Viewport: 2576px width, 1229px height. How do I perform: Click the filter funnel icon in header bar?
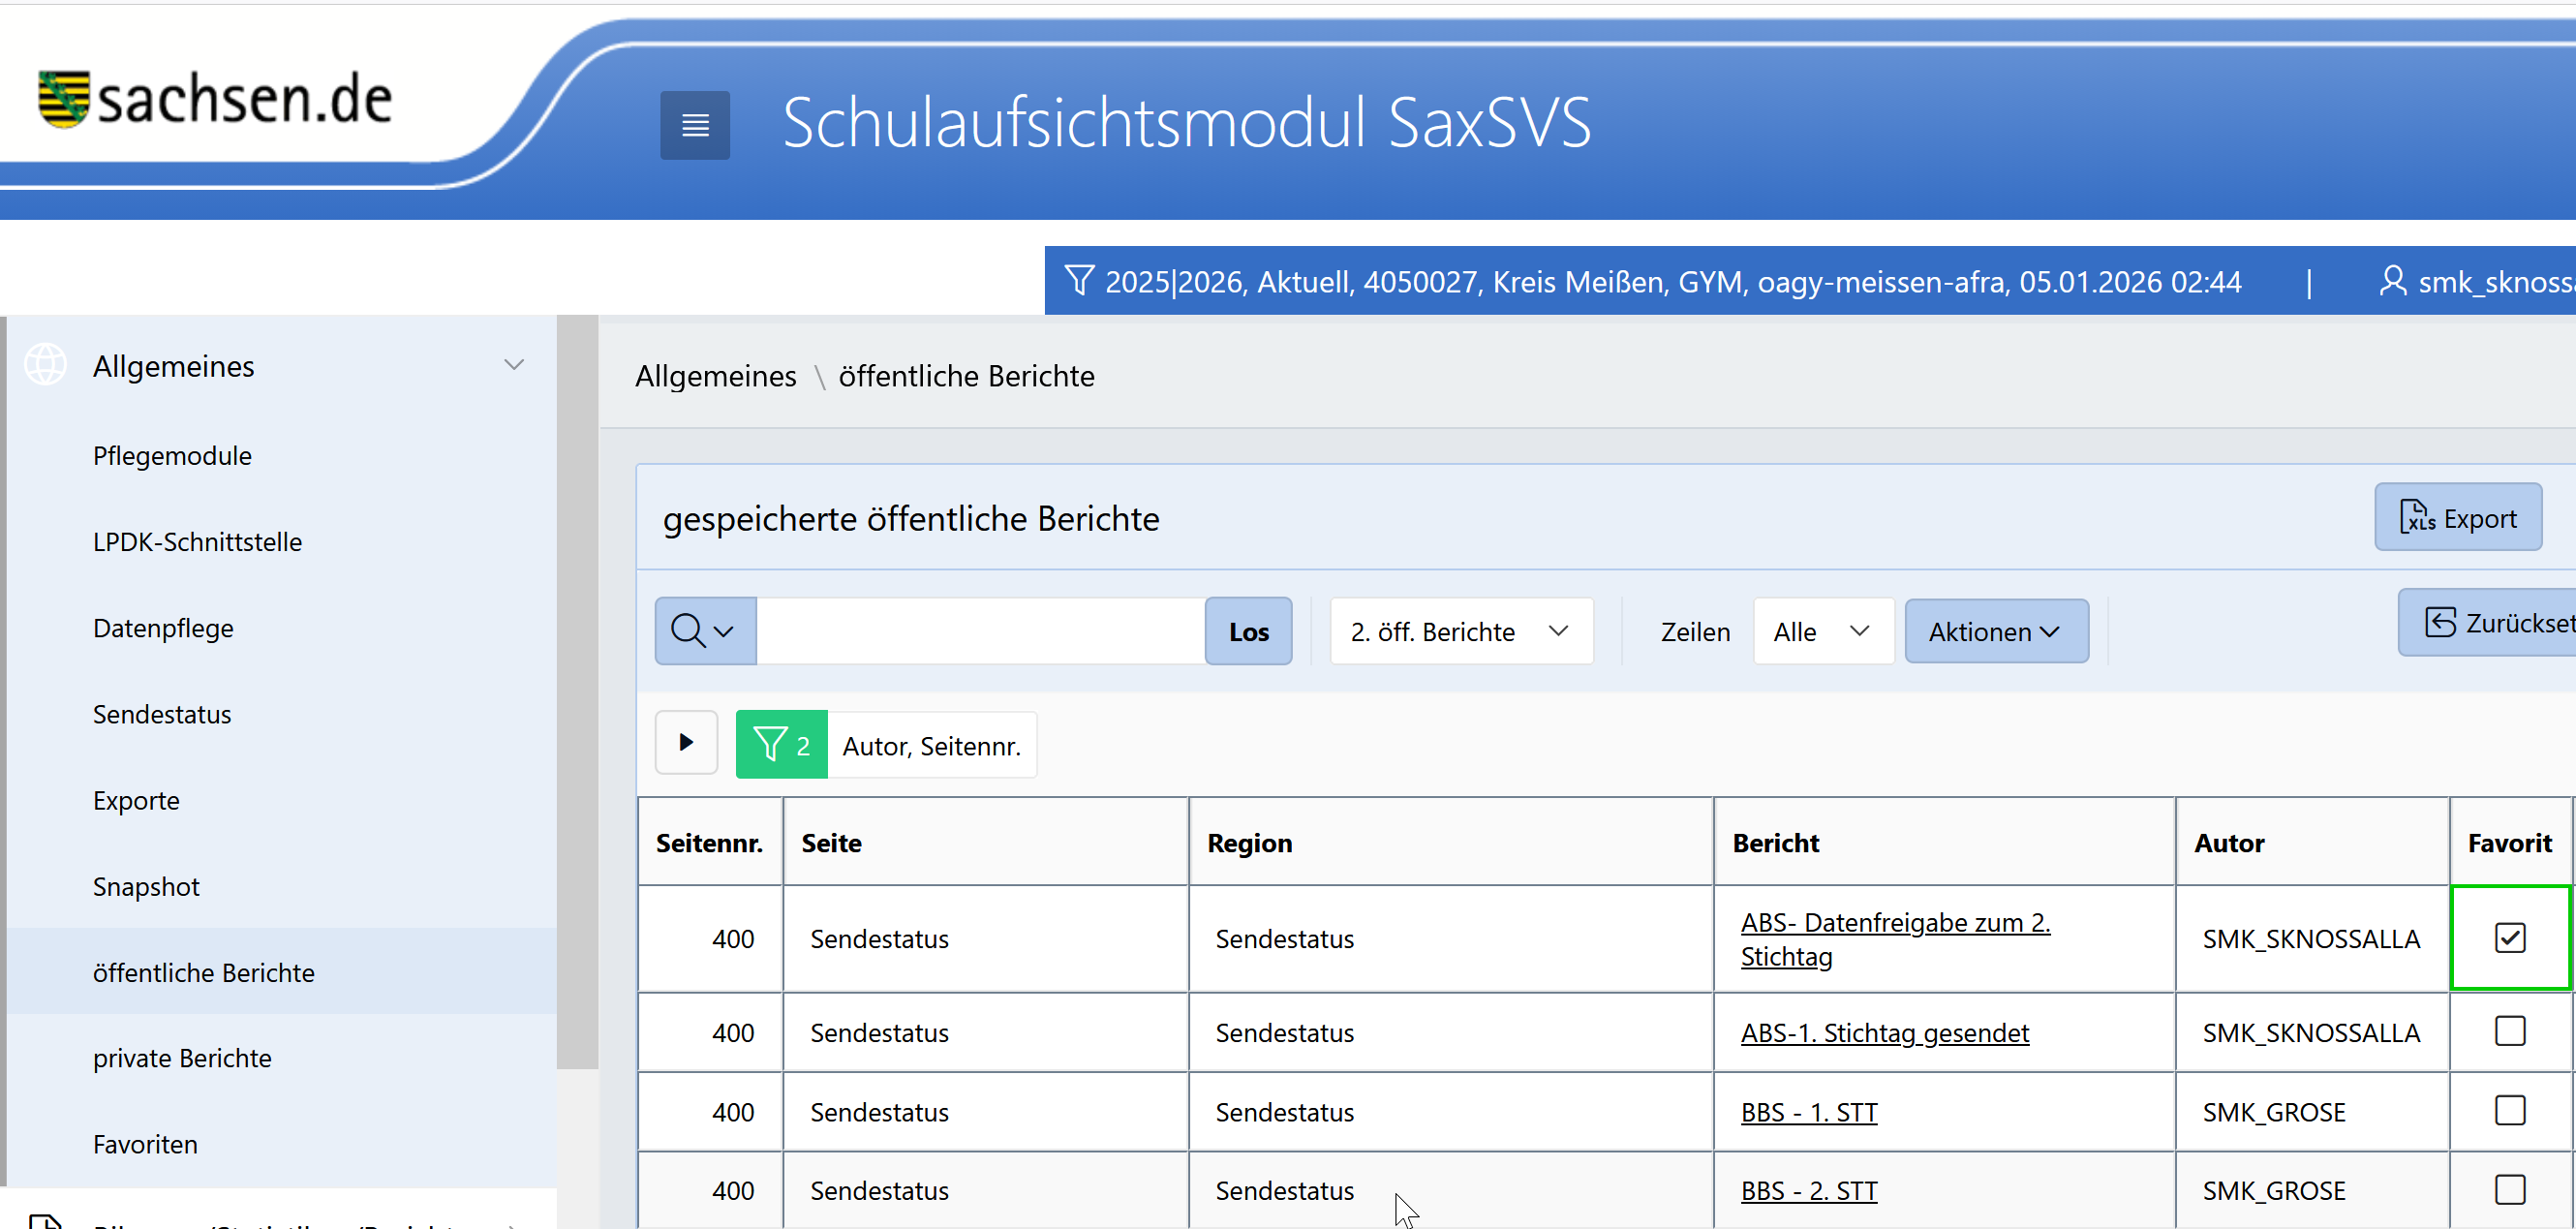(x=1079, y=281)
